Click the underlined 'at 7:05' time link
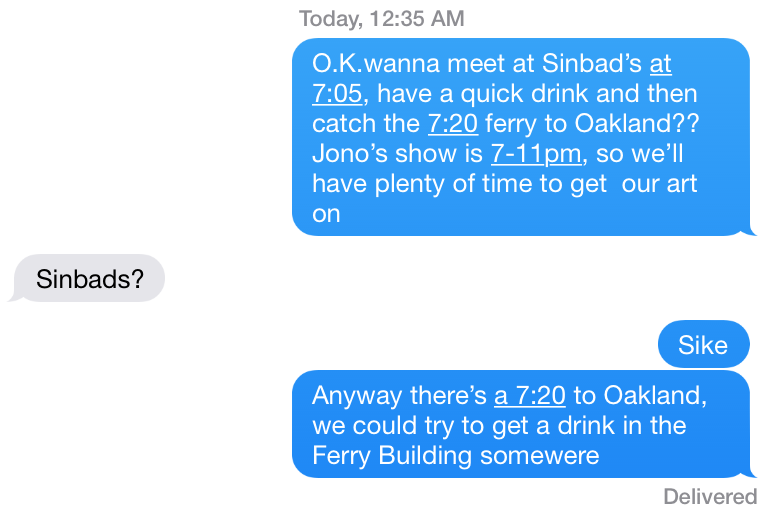Image resolution: width=768 pixels, height=514 pixels. tap(337, 93)
